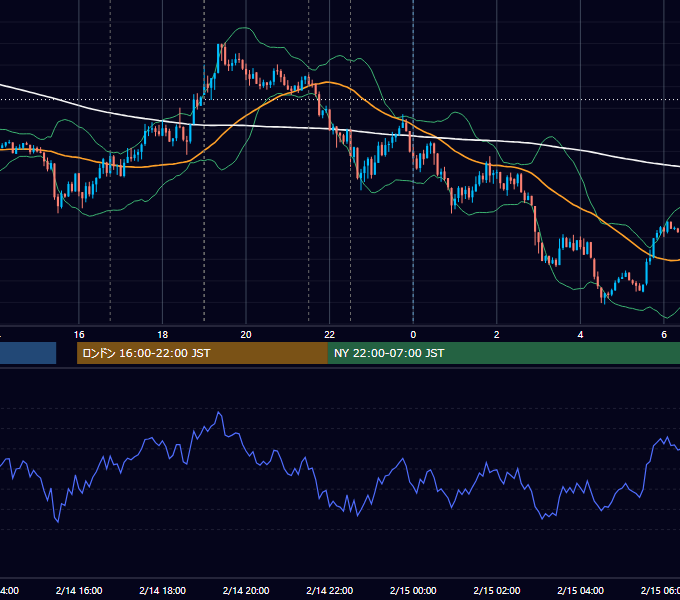Select the ロンドン 16:00-22:00 JST session bar
Viewport: 680px width, 600px height.
click(202, 353)
